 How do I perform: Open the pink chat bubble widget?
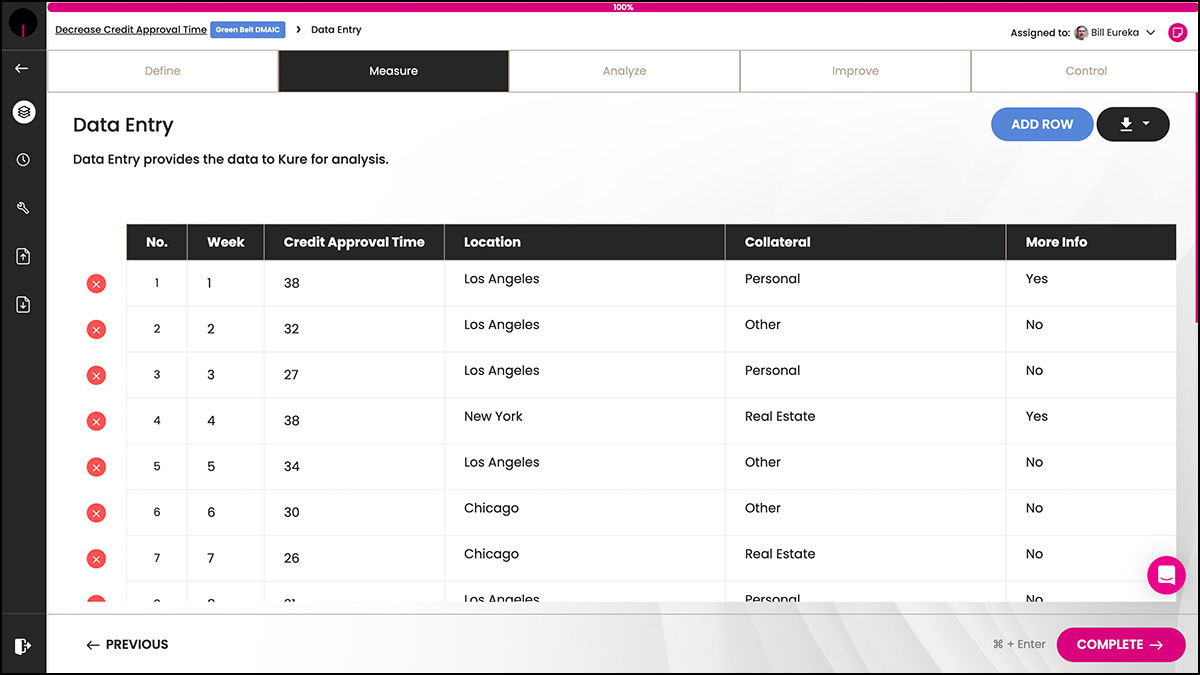[x=1166, y=575]
